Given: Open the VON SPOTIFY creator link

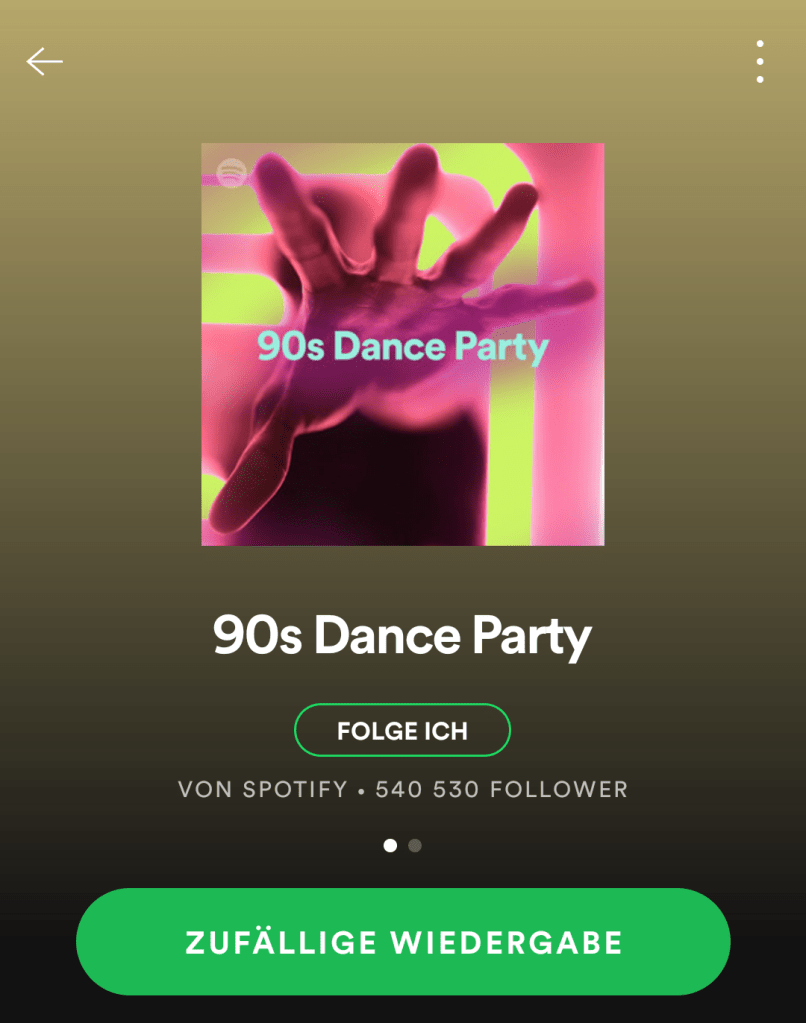Looking at the screenshot, I should point(263,789).
